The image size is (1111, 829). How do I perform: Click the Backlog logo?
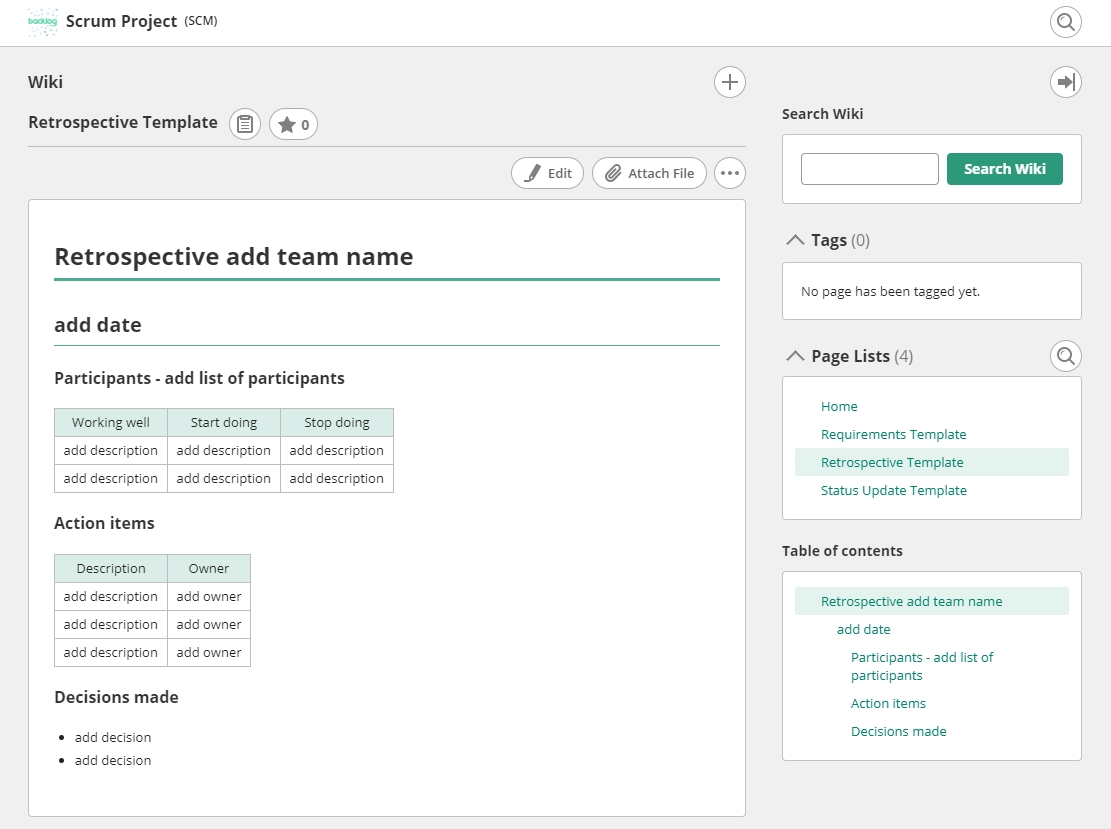42,20
